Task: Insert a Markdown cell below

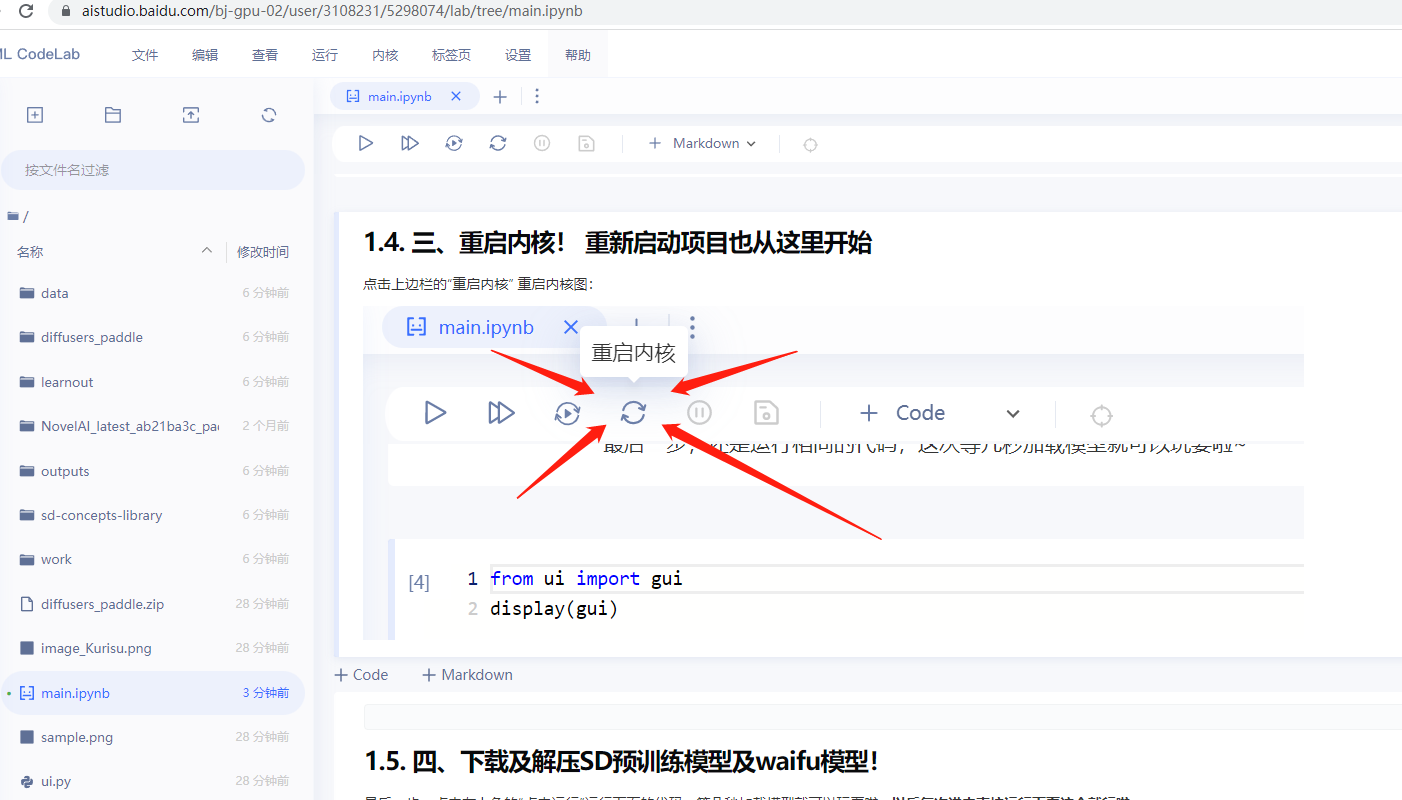Action: (467, 675)
